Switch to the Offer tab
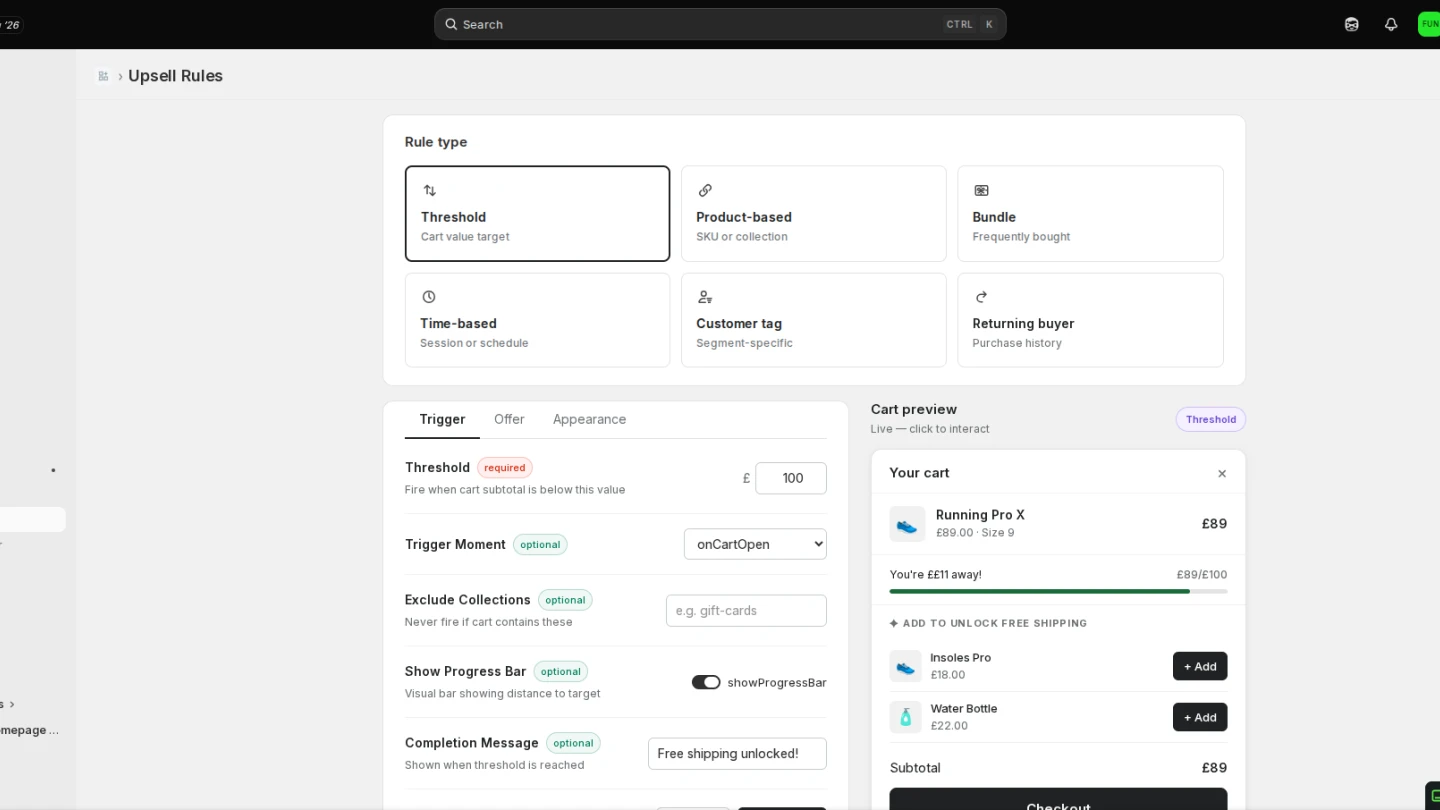 [x=509, y=419]
